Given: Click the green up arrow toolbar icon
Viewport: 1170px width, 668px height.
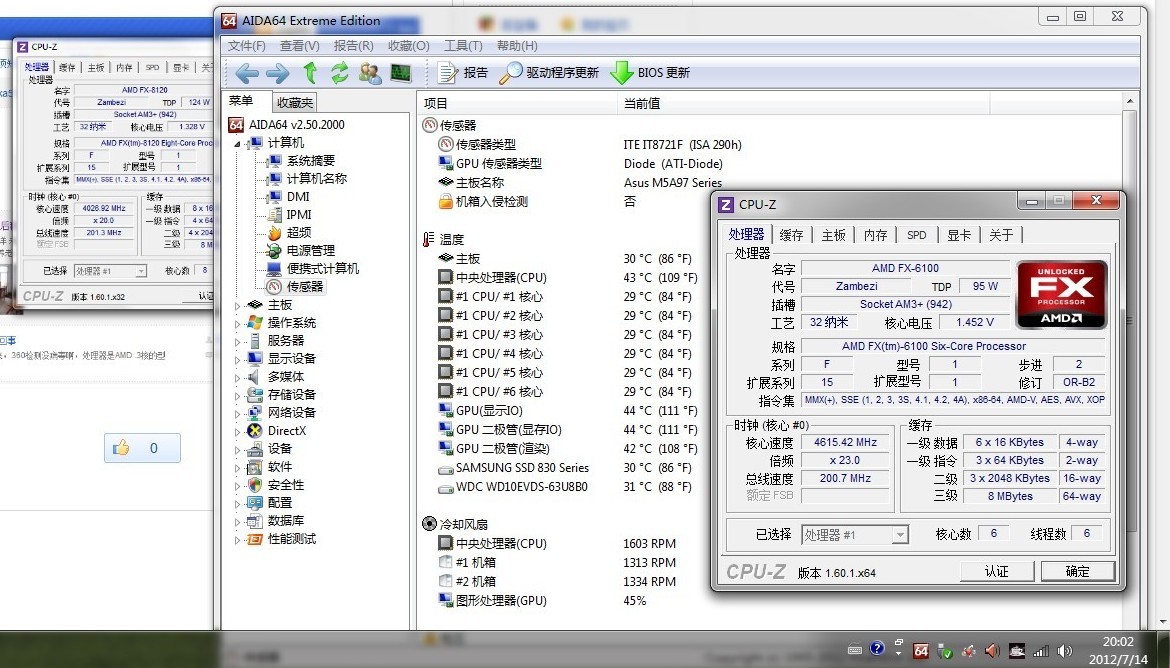Looking at the screenshot, I should [x=310, y=73].
